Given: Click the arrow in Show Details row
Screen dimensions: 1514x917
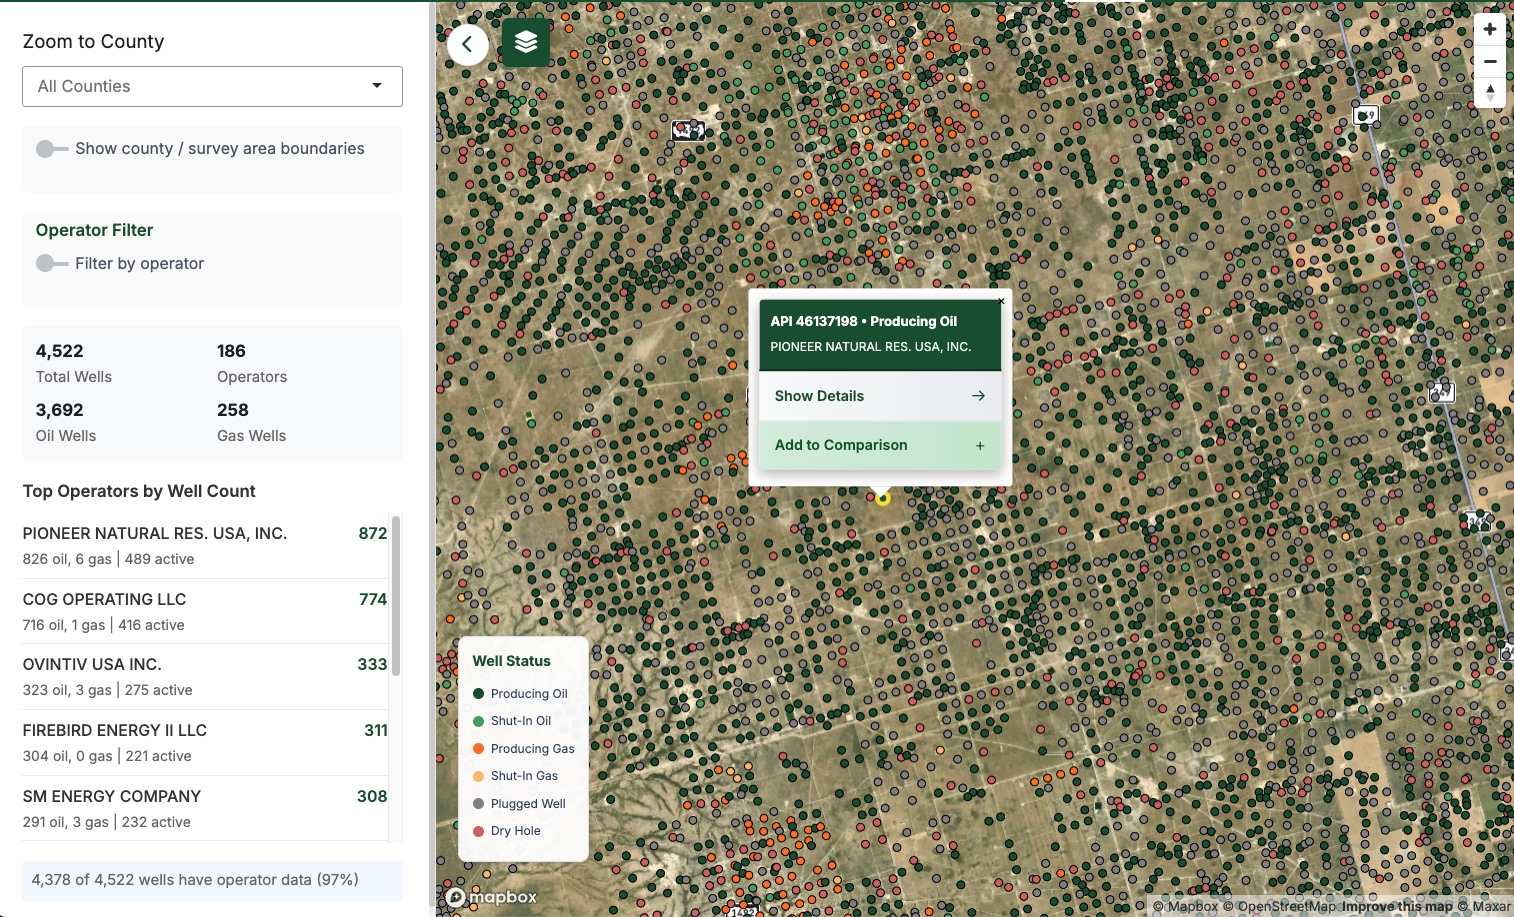Looking at the screenshot, I should point(978,396).
